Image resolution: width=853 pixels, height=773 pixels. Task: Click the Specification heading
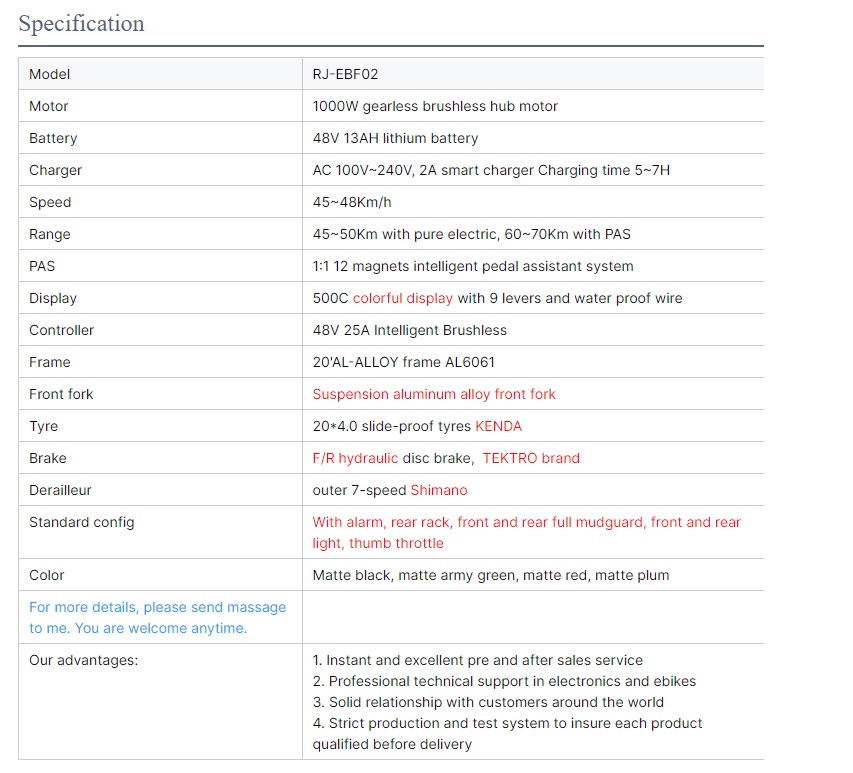click(x=82, y=24)
